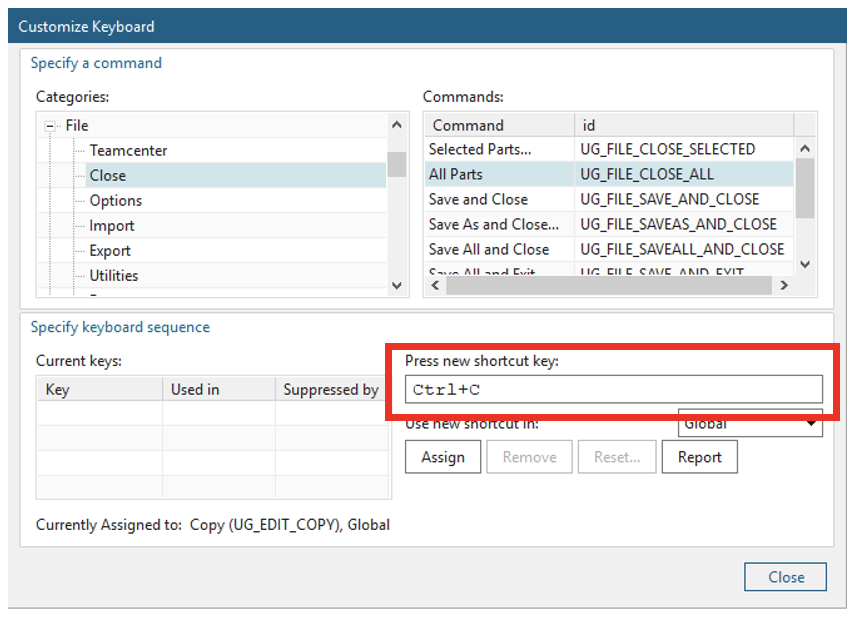
Task: Click the Assign button
Action: coord(443,457)
